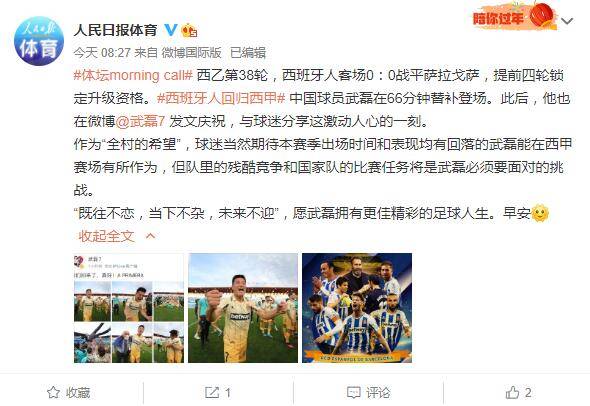Open the #体坛morning call# hashtag
This screenshot has height=406, width=590.
tap(133, 75)
